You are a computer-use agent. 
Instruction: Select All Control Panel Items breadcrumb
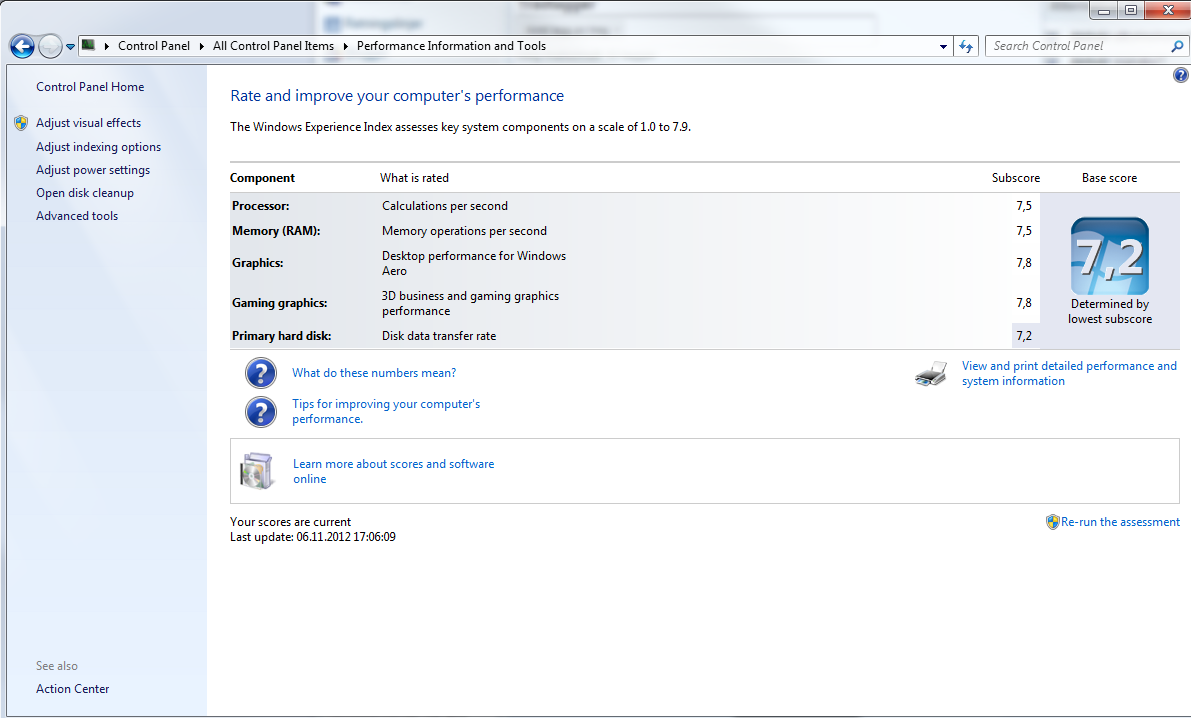click(x=273, y=46)
